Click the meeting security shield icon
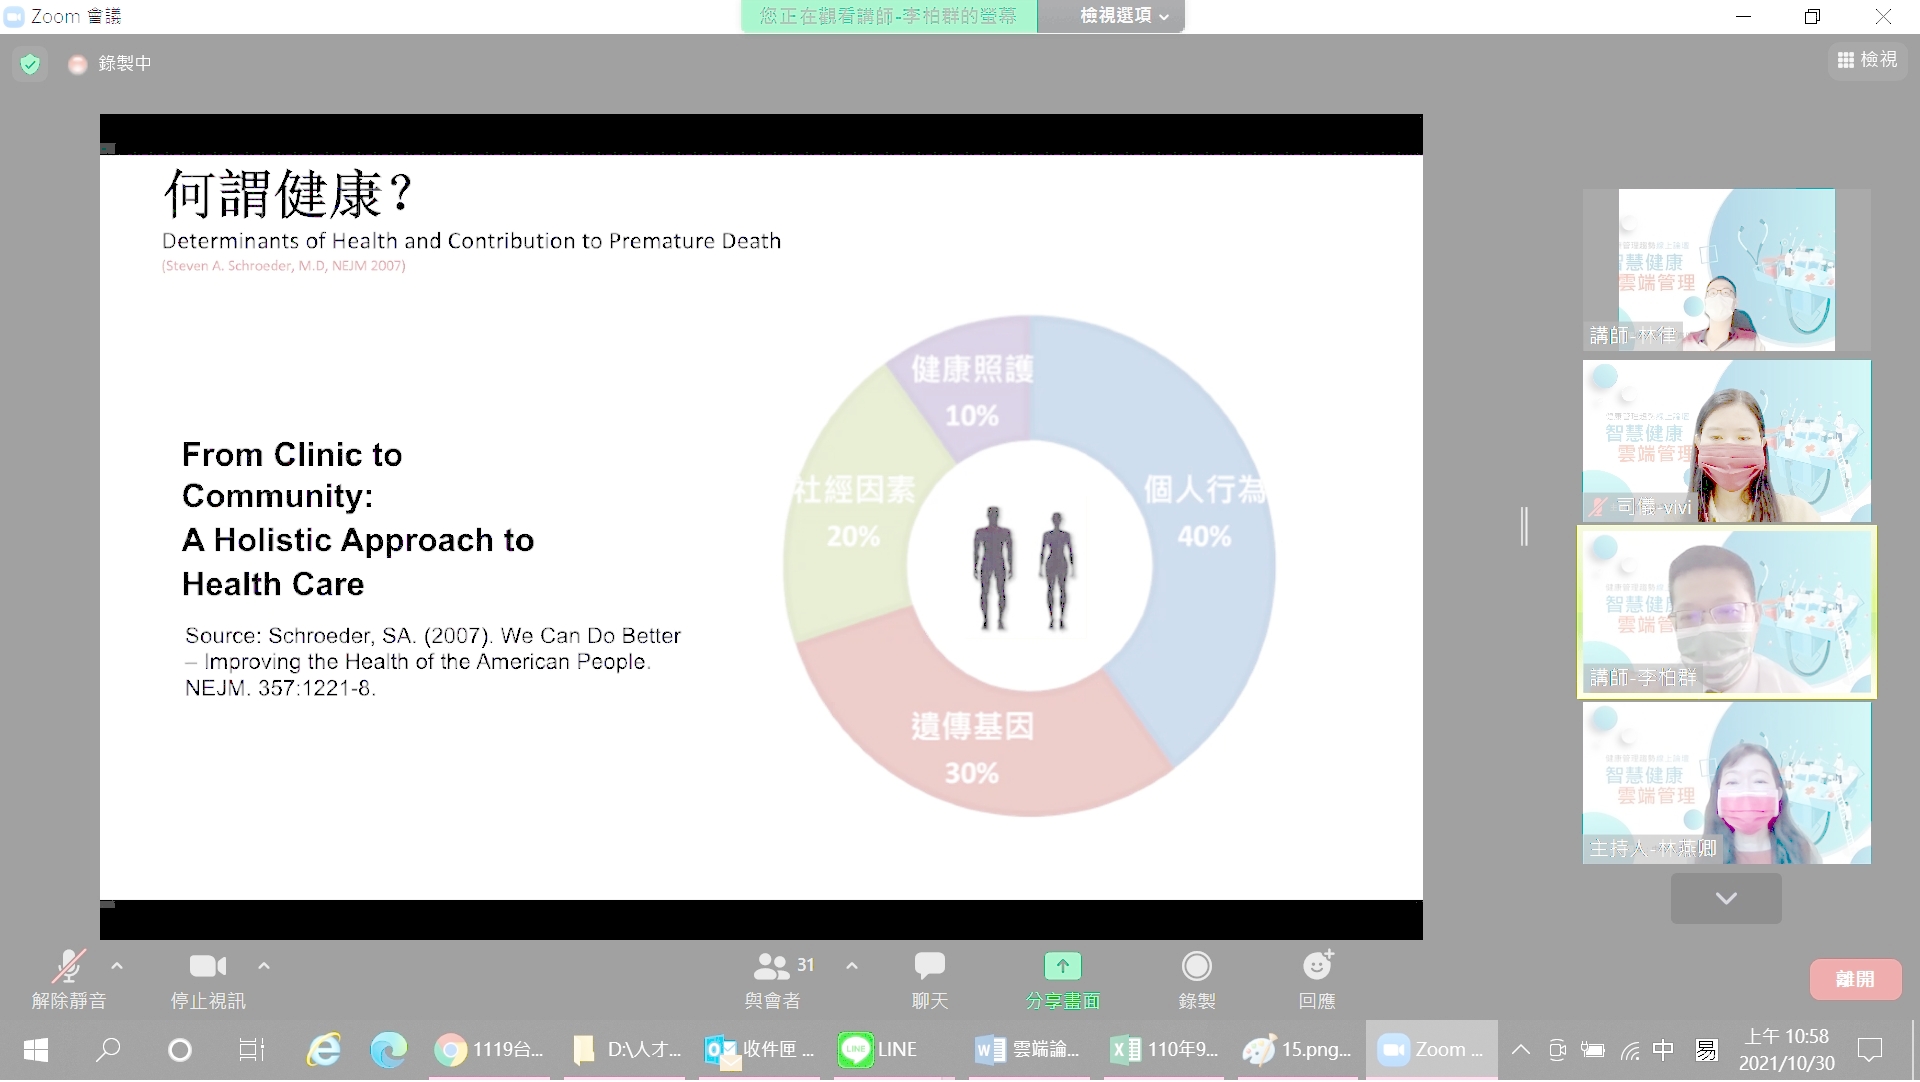Viewport: 1920px width, 1082px height. tap(29, 63)
